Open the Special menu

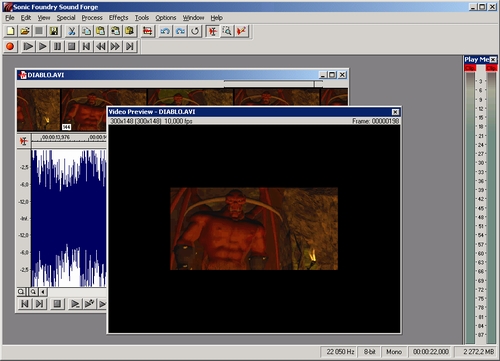66,18
